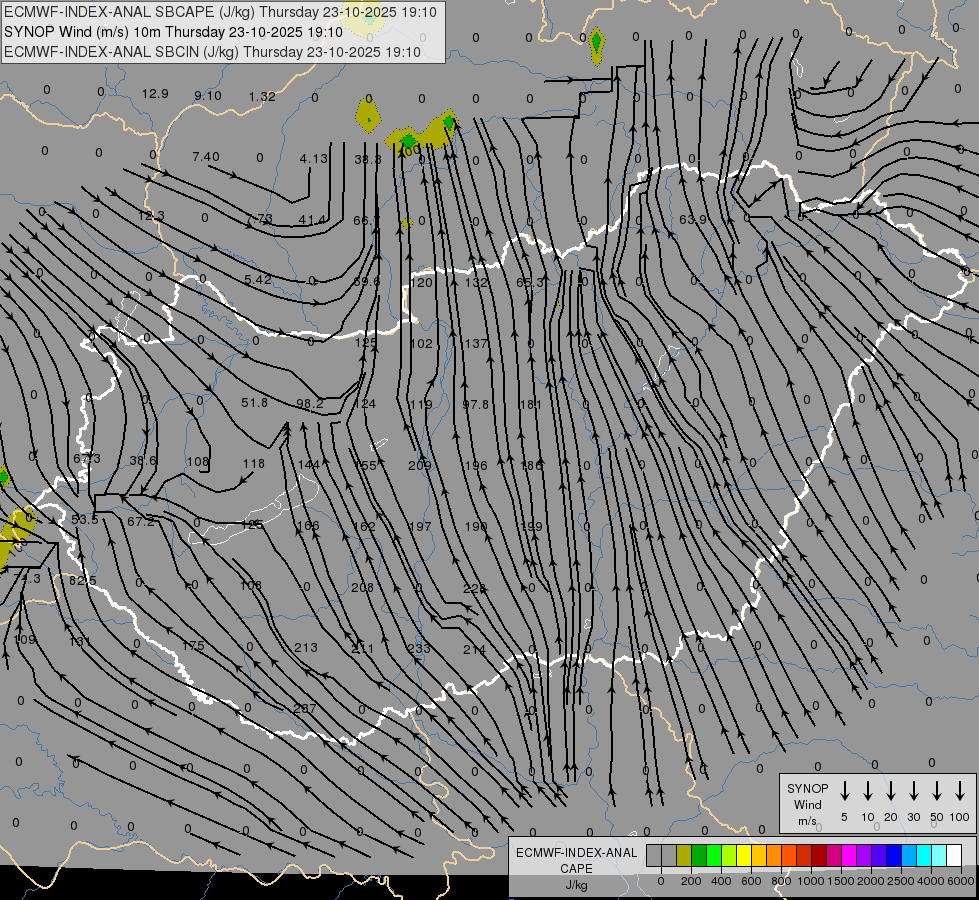This screenshot has height=900, width=979.
Task: Click the 30 m/s wind arrow in legend
Action: [x=914, y=790]
